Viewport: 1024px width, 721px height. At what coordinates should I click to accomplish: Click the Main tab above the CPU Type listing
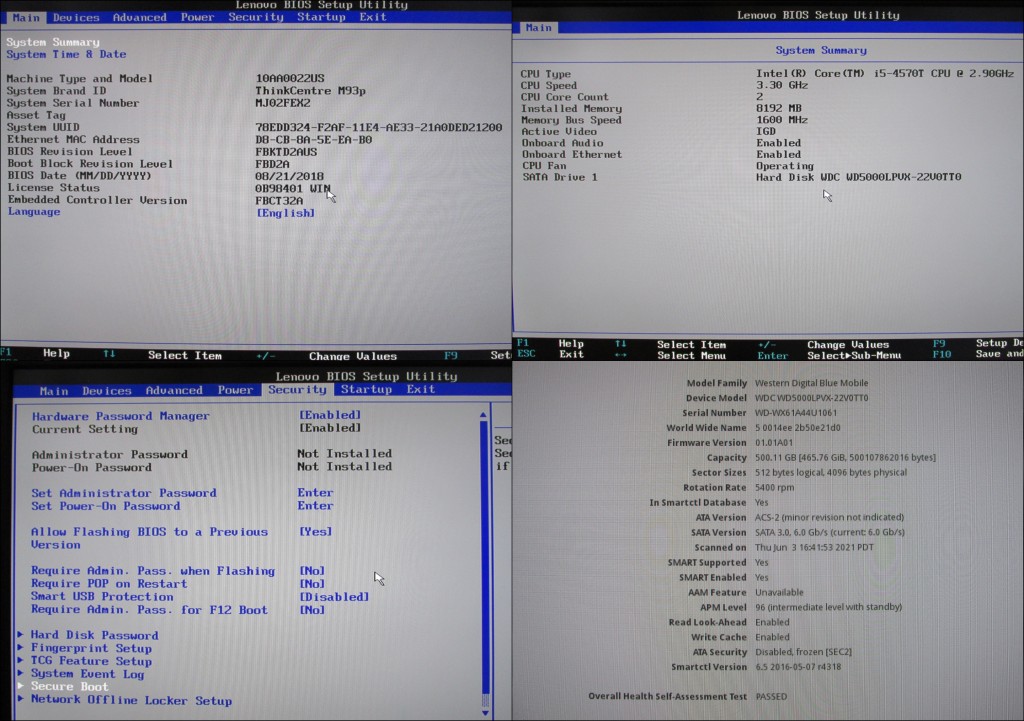[x=539, y=27]
